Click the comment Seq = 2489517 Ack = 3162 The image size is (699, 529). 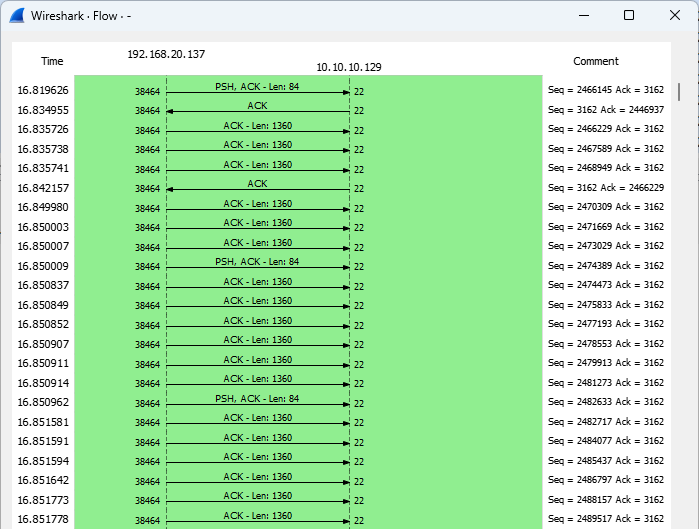606,519
